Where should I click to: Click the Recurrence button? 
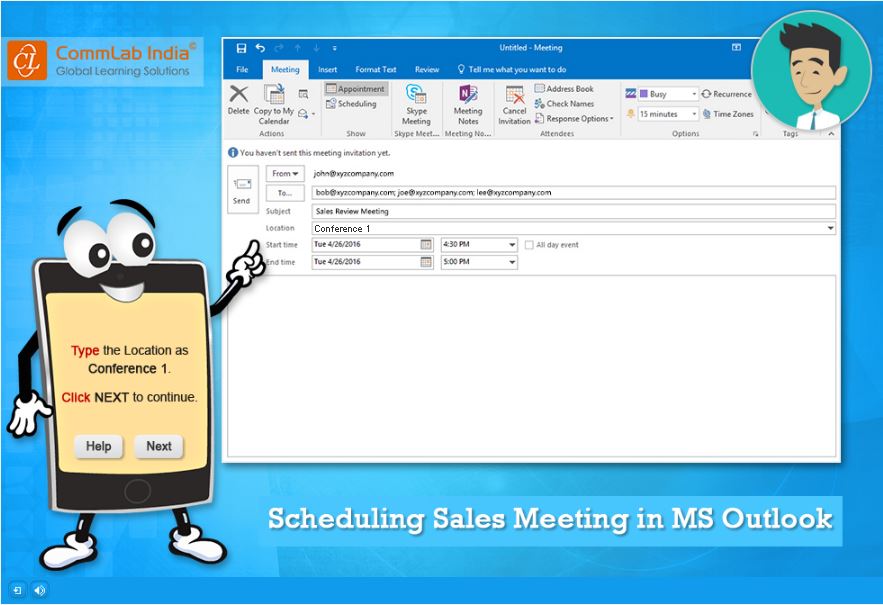726,94
